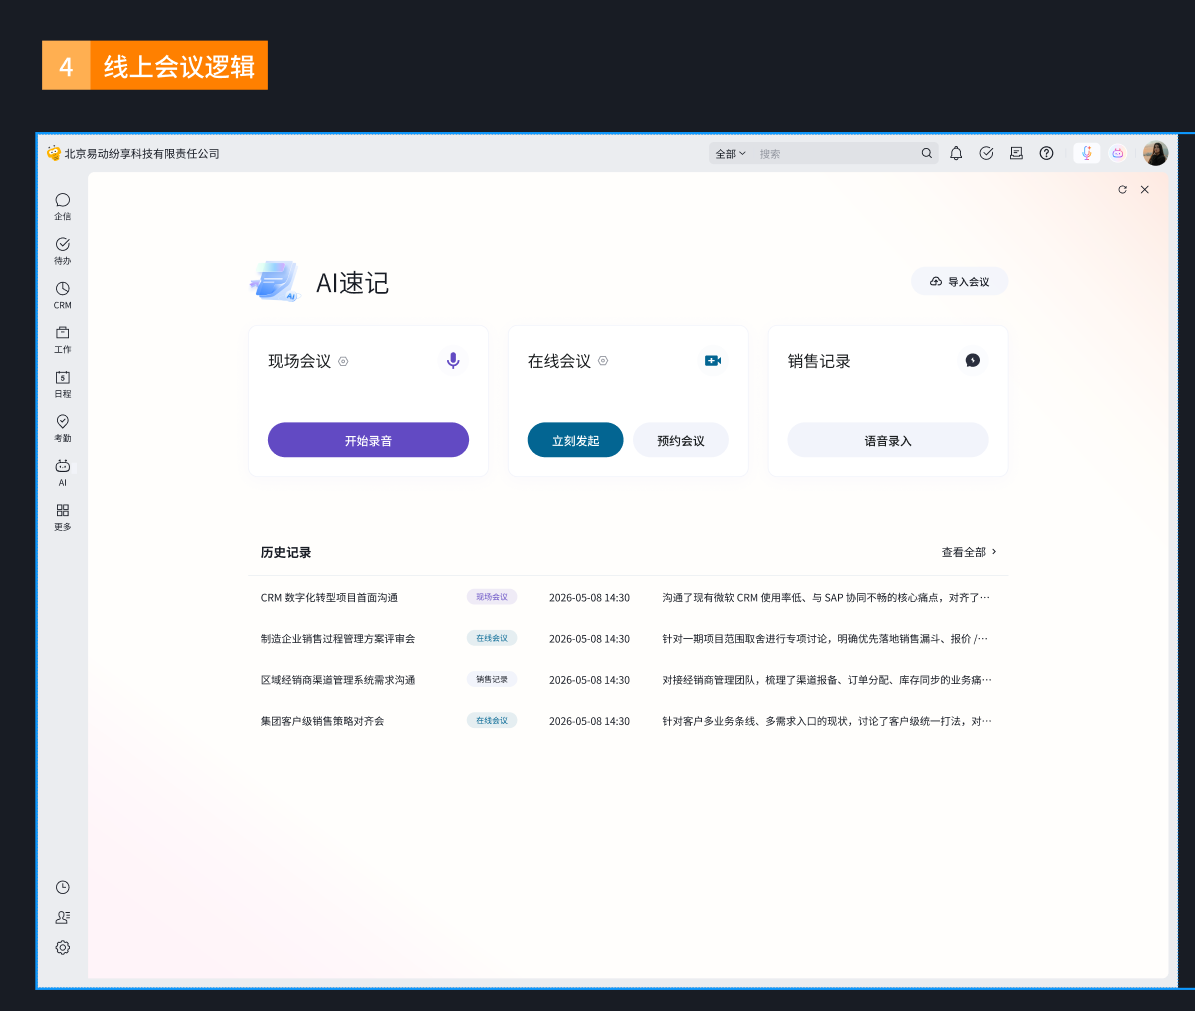Click the 预约会议 schedule meeting button

click(681, 440)
